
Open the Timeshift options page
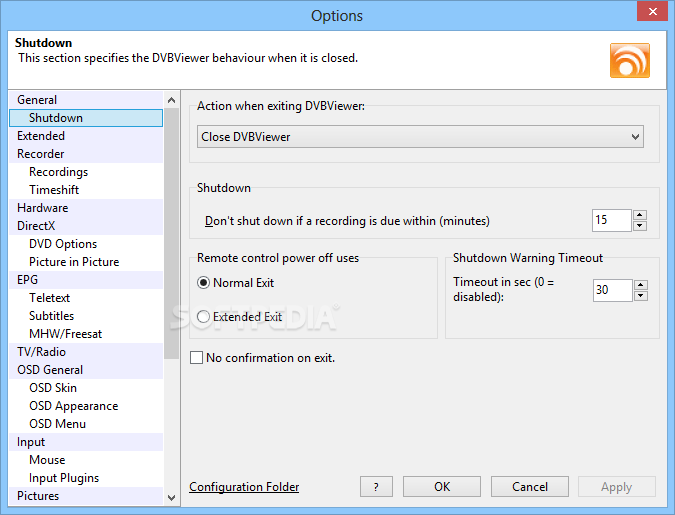pyautogui.click(x=86, y=189)
